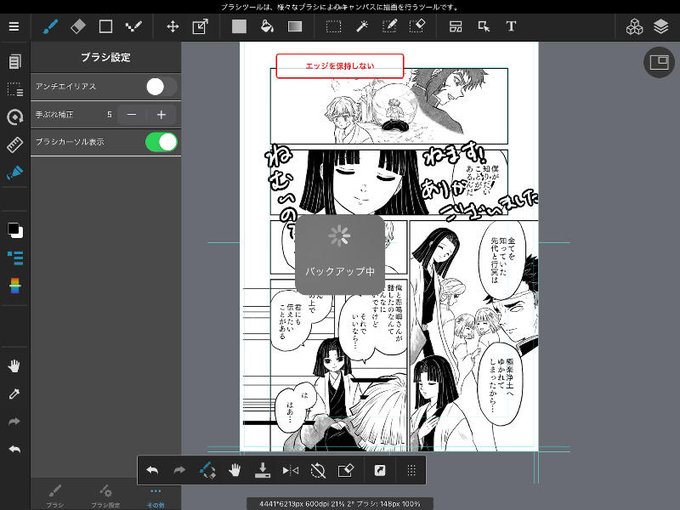Select the Bucket fill tool
The width and height of the screenshot is (680, 510).
[x=267, y=26]
